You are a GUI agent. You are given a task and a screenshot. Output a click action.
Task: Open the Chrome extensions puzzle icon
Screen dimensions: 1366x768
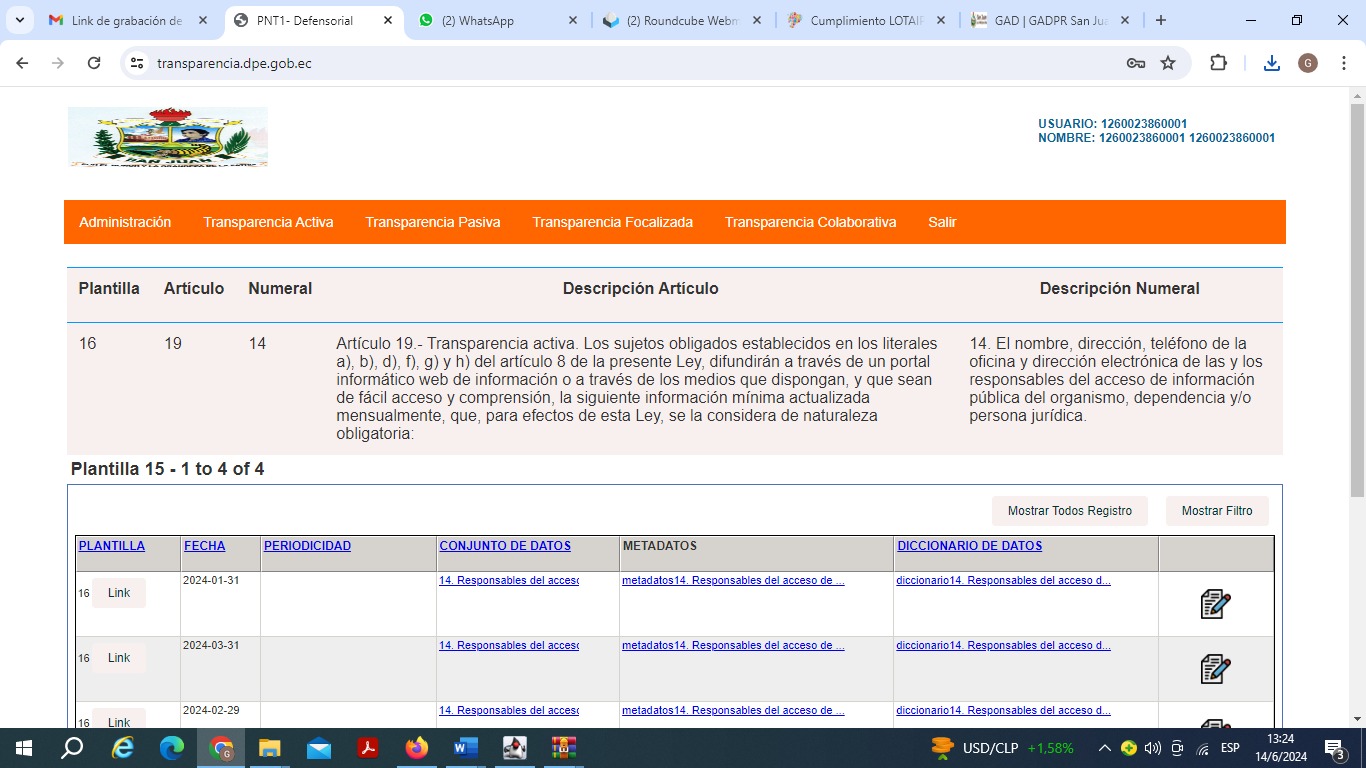[x=1218, y=63]
